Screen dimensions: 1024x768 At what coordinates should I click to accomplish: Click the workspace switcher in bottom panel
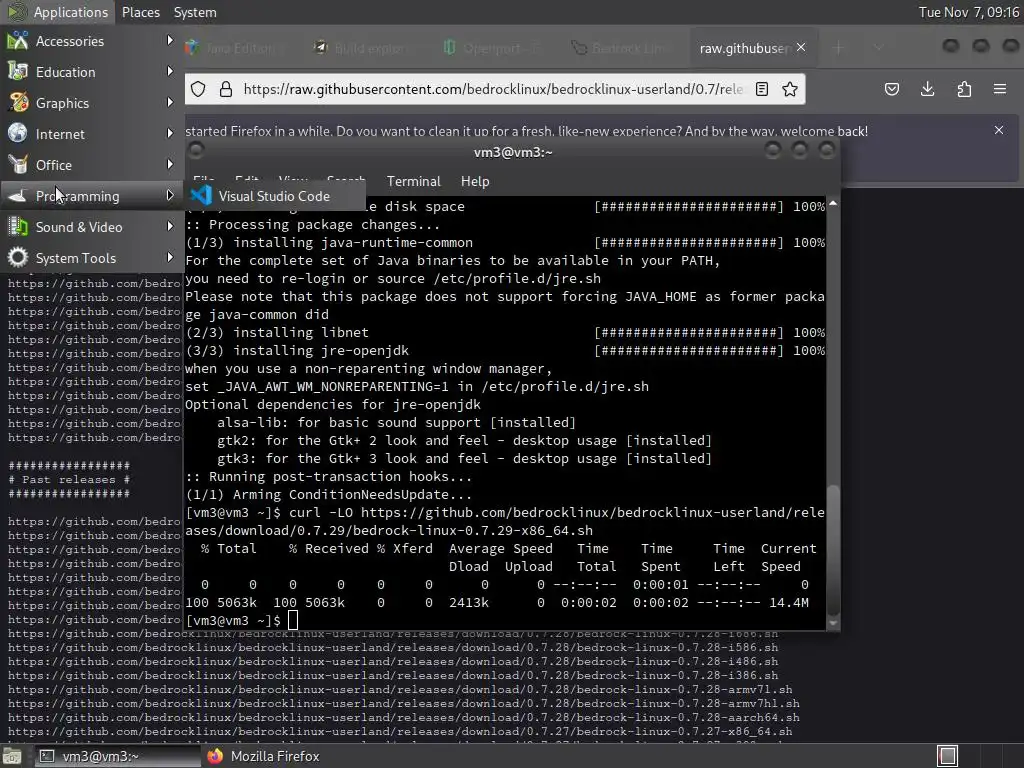[948, 756]
